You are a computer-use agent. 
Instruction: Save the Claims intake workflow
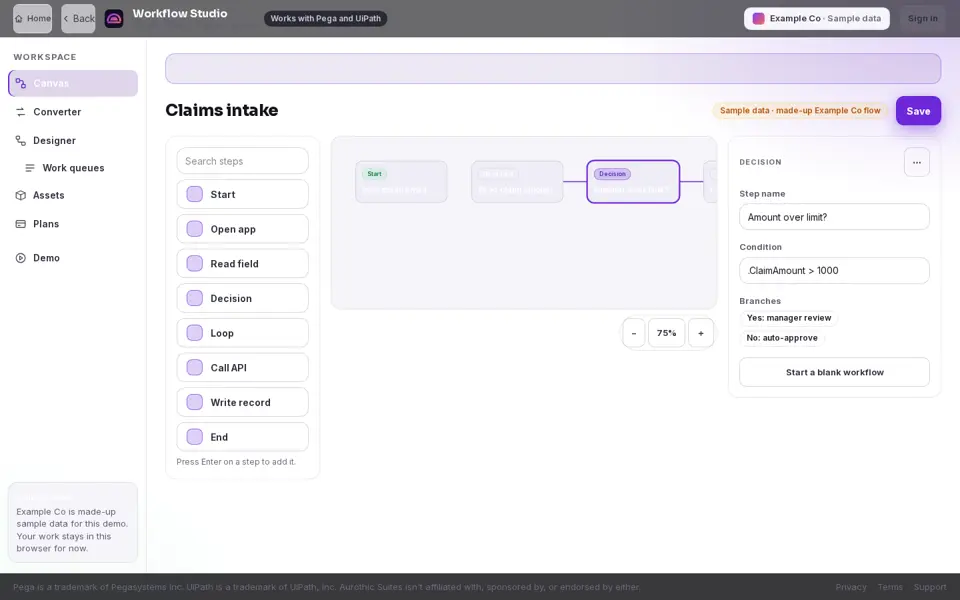(x=918, y=111)
